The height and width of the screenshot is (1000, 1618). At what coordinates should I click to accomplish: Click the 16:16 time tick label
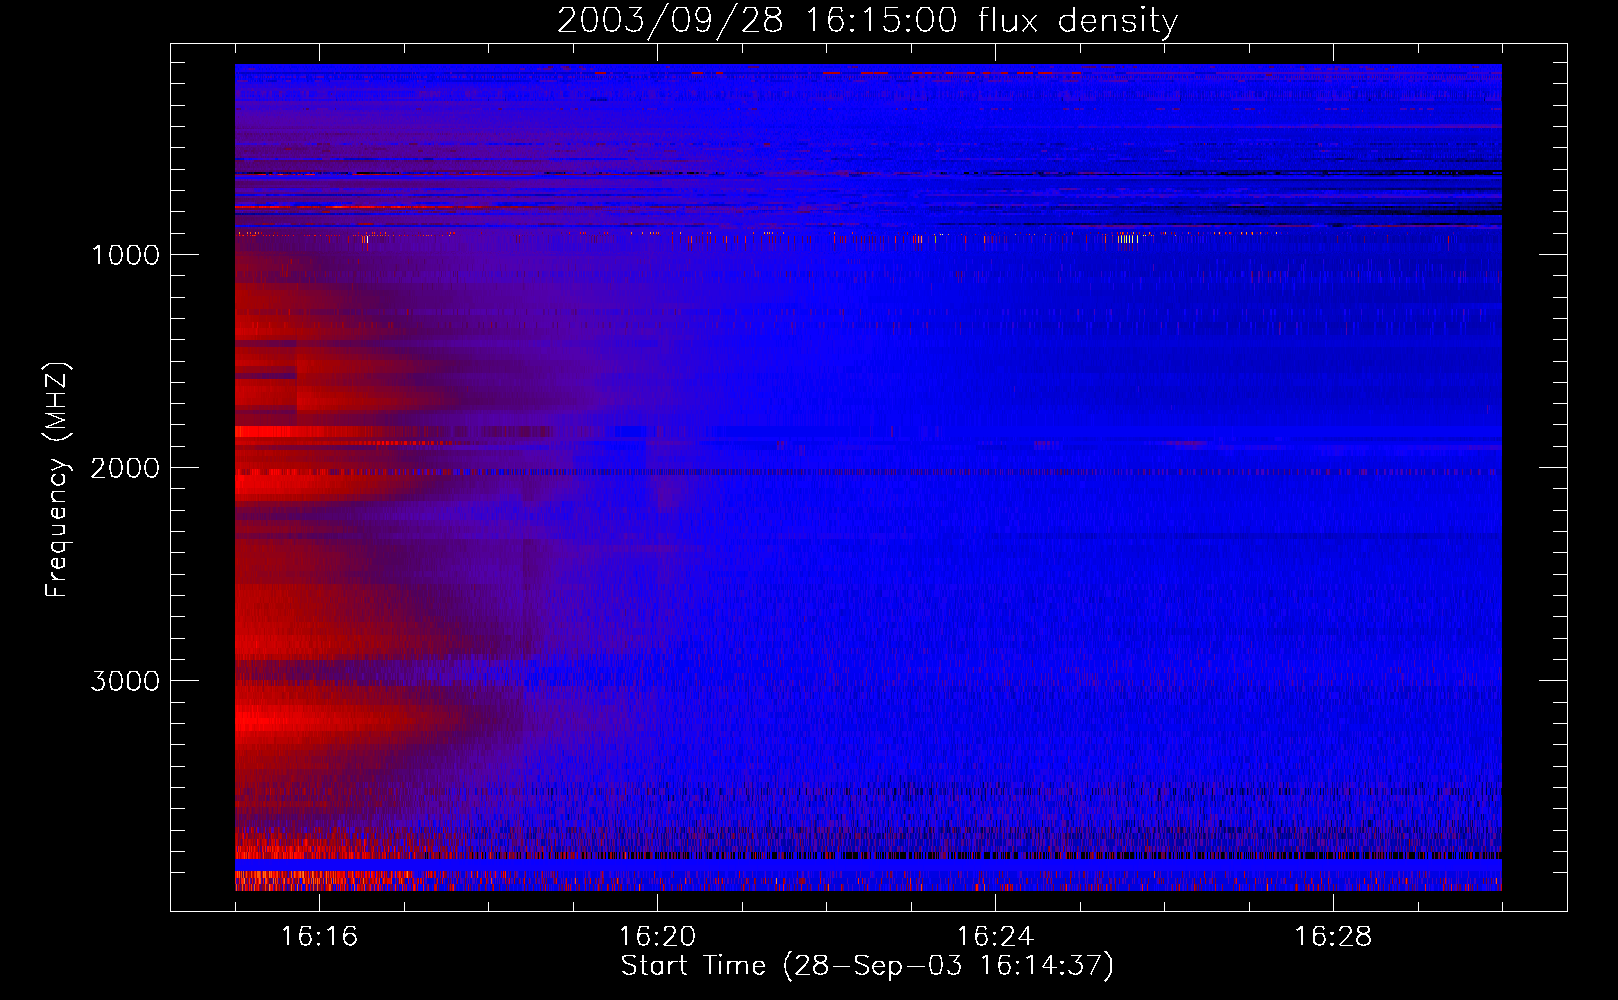pos(319,937)
